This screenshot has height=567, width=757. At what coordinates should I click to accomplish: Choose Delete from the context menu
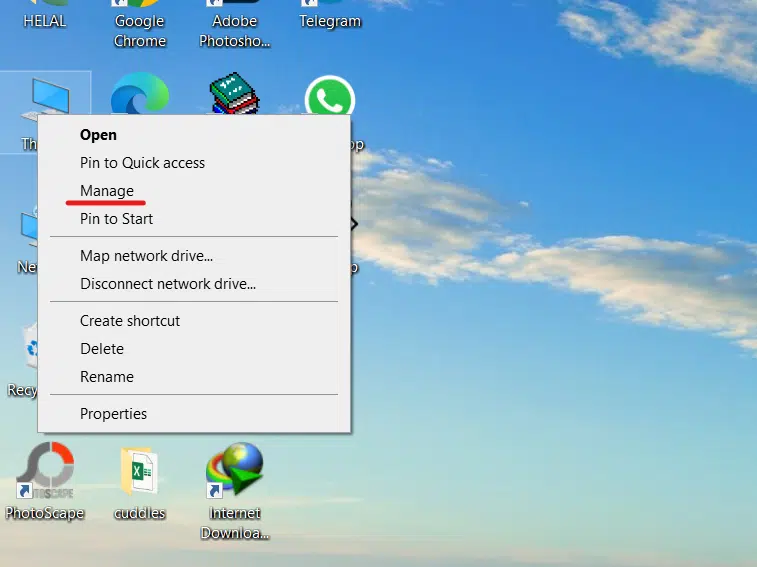click(102, 349)
